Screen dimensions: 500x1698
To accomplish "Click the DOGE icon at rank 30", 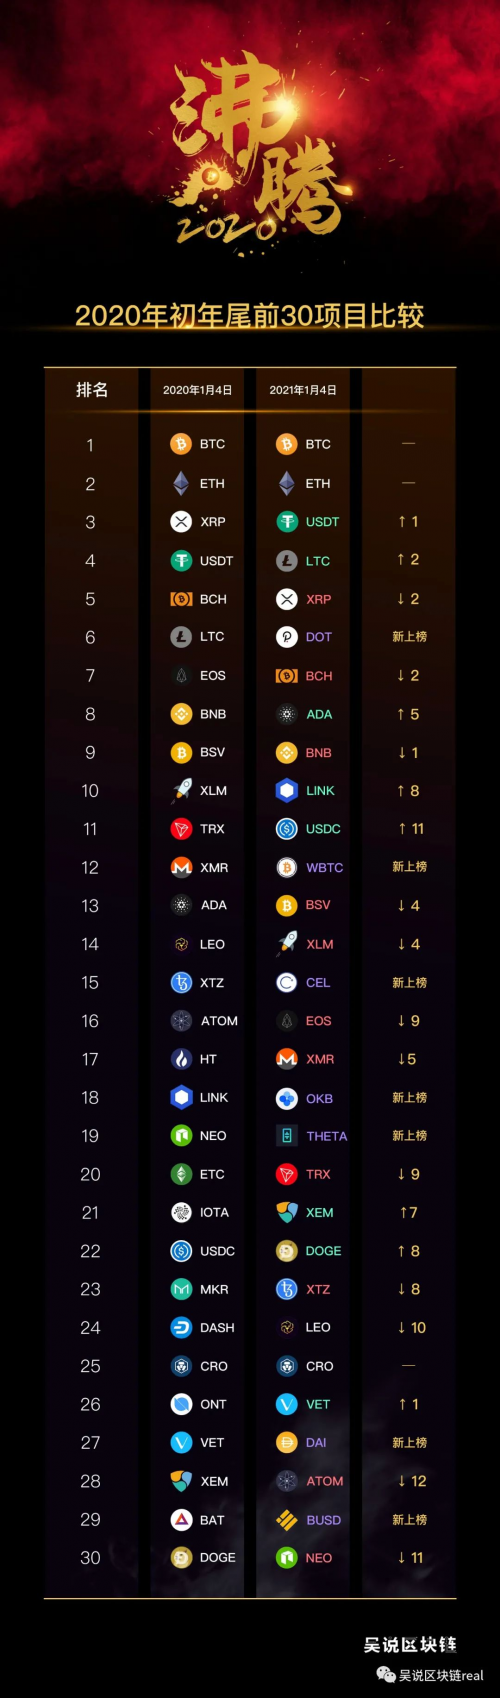I will pos(181,1557).
